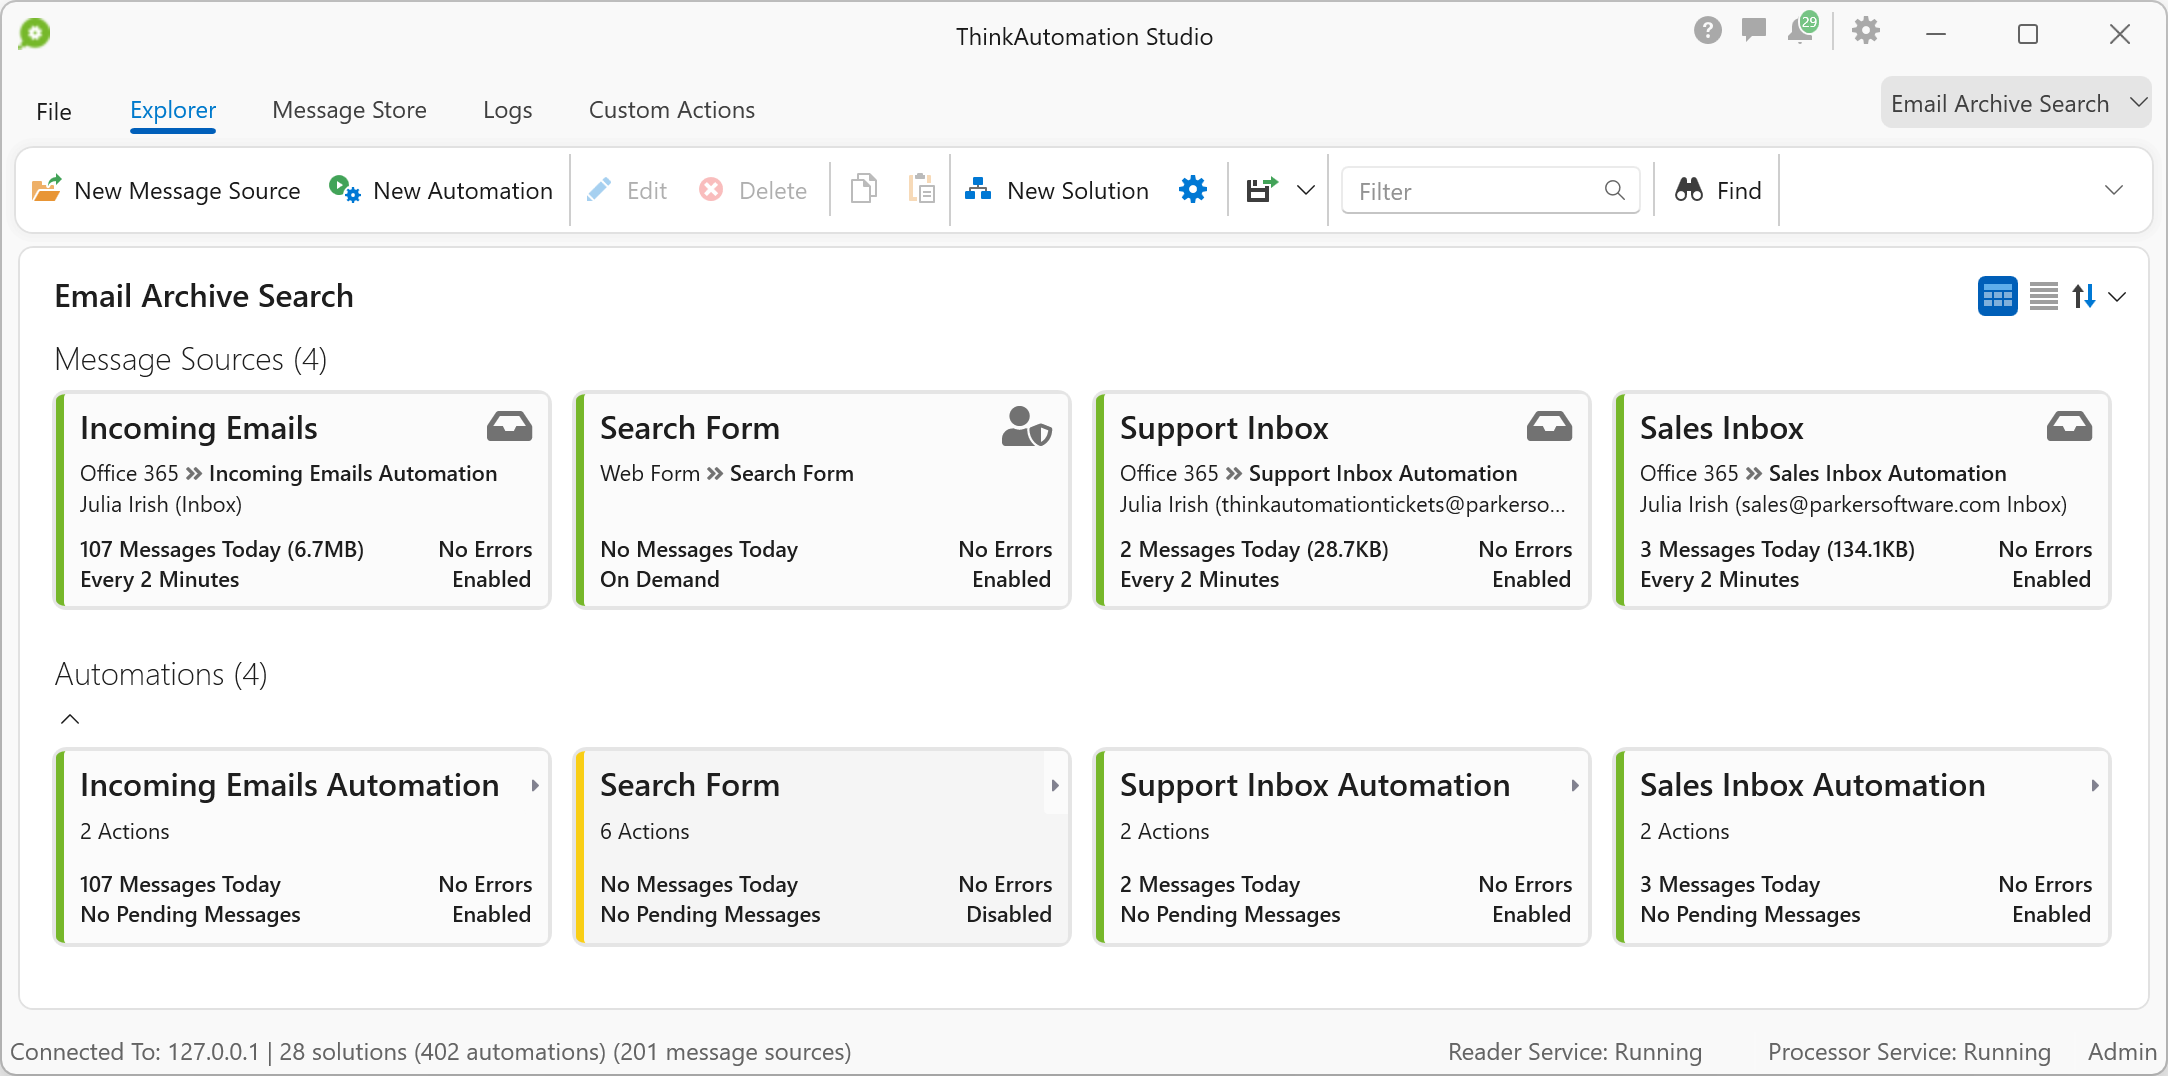
Task: Select the Sales Inbox message source card
Action: point(1862,500)
